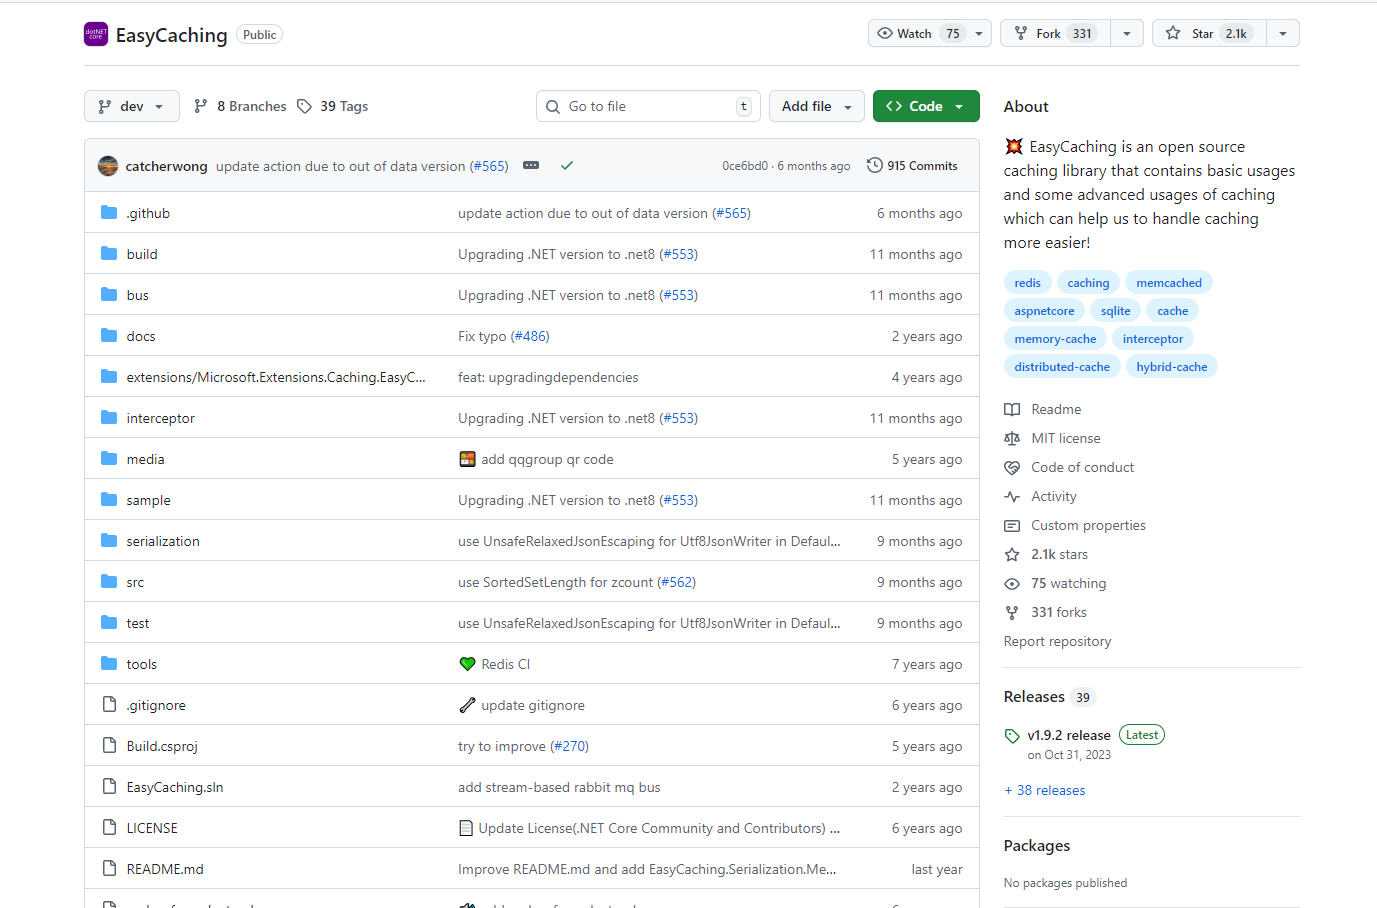Open the EasyCaching repository title link
Viewport: 1377px width, 908px height.
172,35
